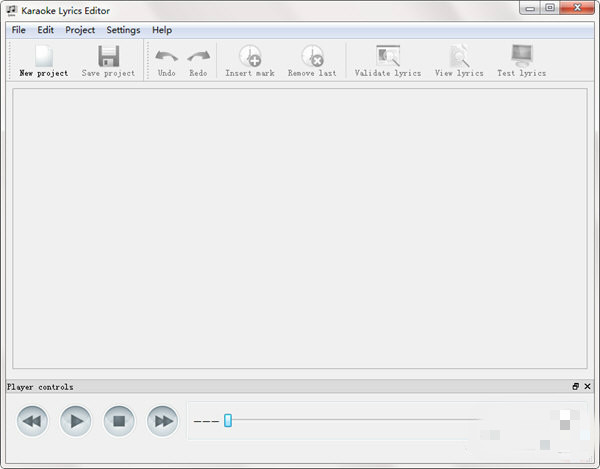Close the Karaoke Lyrics Editor window
This screenshot has height=469, width=600.
pyautogui.click(x=577, y=8)
